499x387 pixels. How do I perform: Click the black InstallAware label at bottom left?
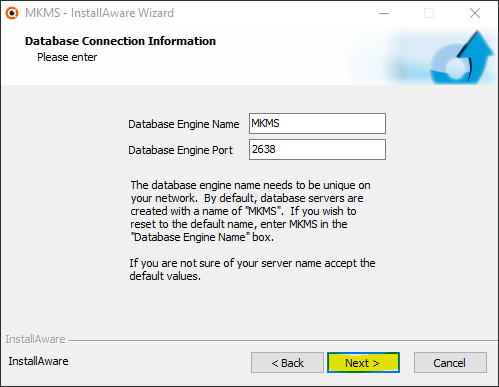(x=38, y=361)
